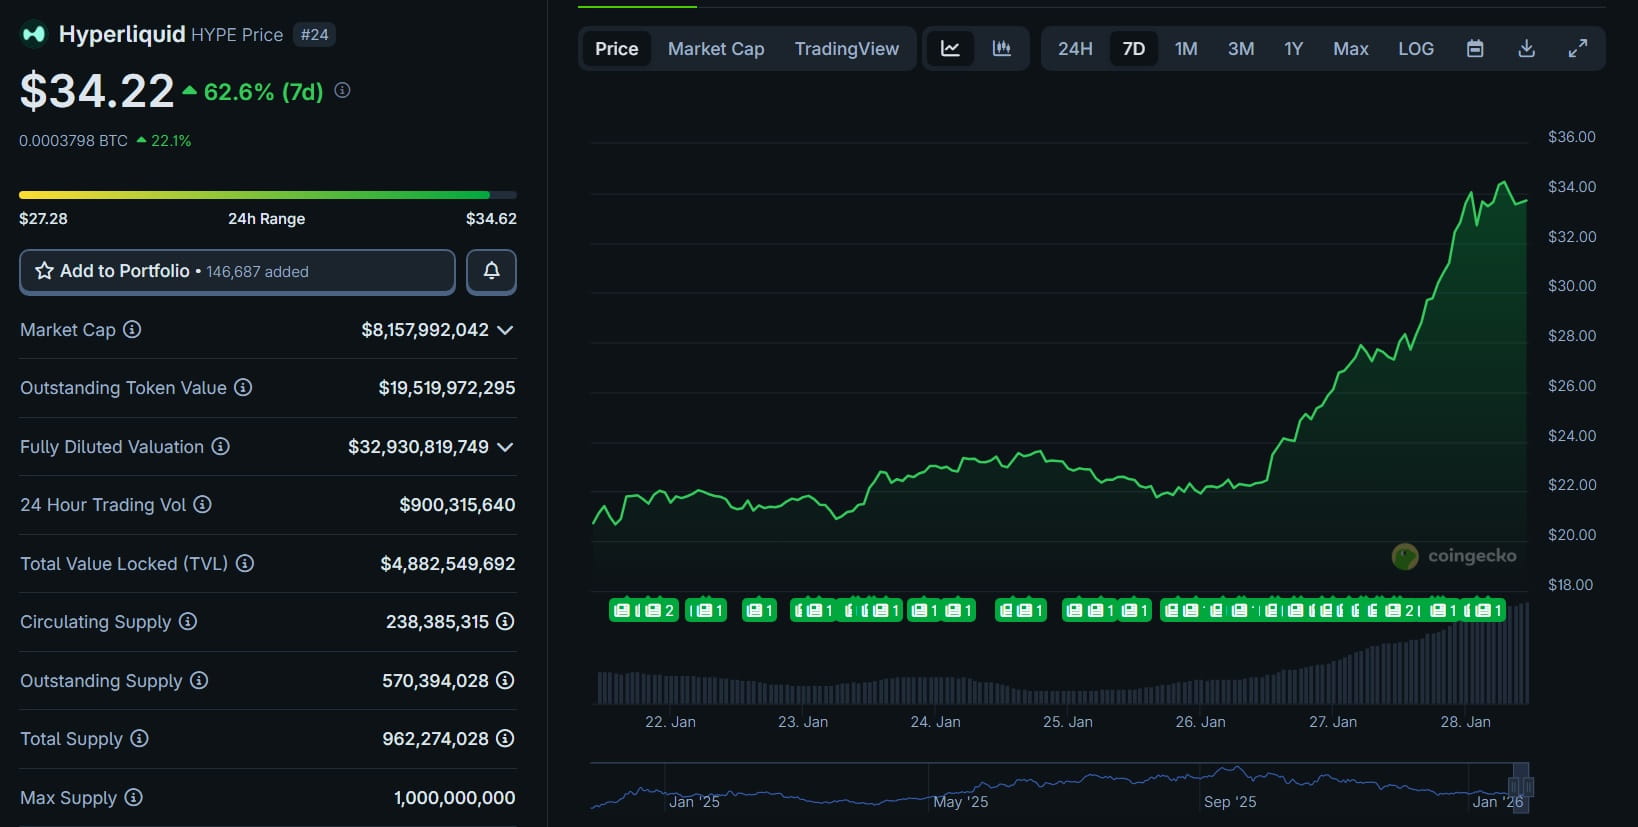Click the Total Value Locked info icon
Image resolution: width=1638 pixels, height=827 pixels.
point(245,563)
